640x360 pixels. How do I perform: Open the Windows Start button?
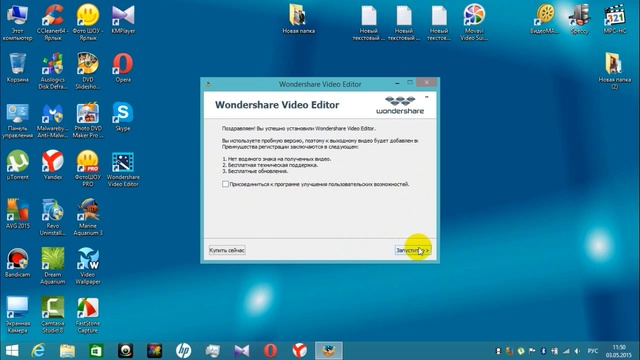click(x=12, y=351)
